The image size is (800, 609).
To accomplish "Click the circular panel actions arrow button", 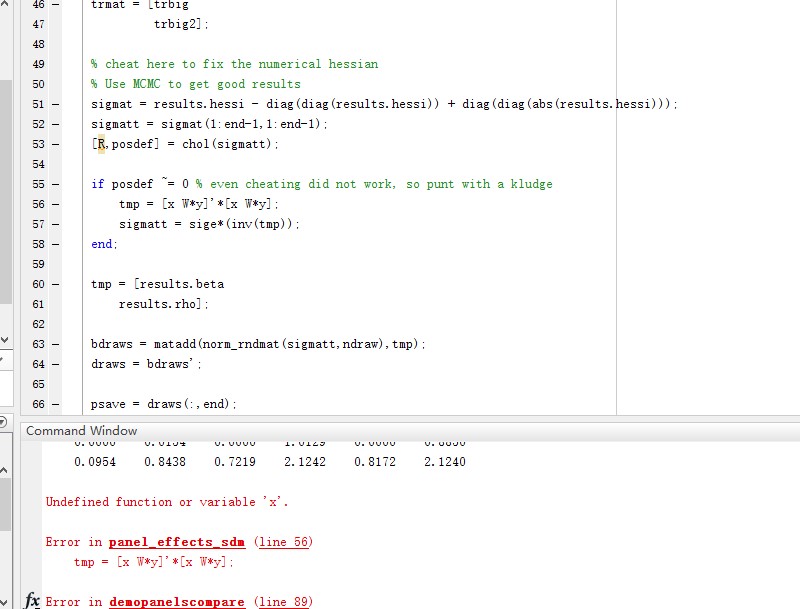I will pyautogui.click(x=4, y=423).
